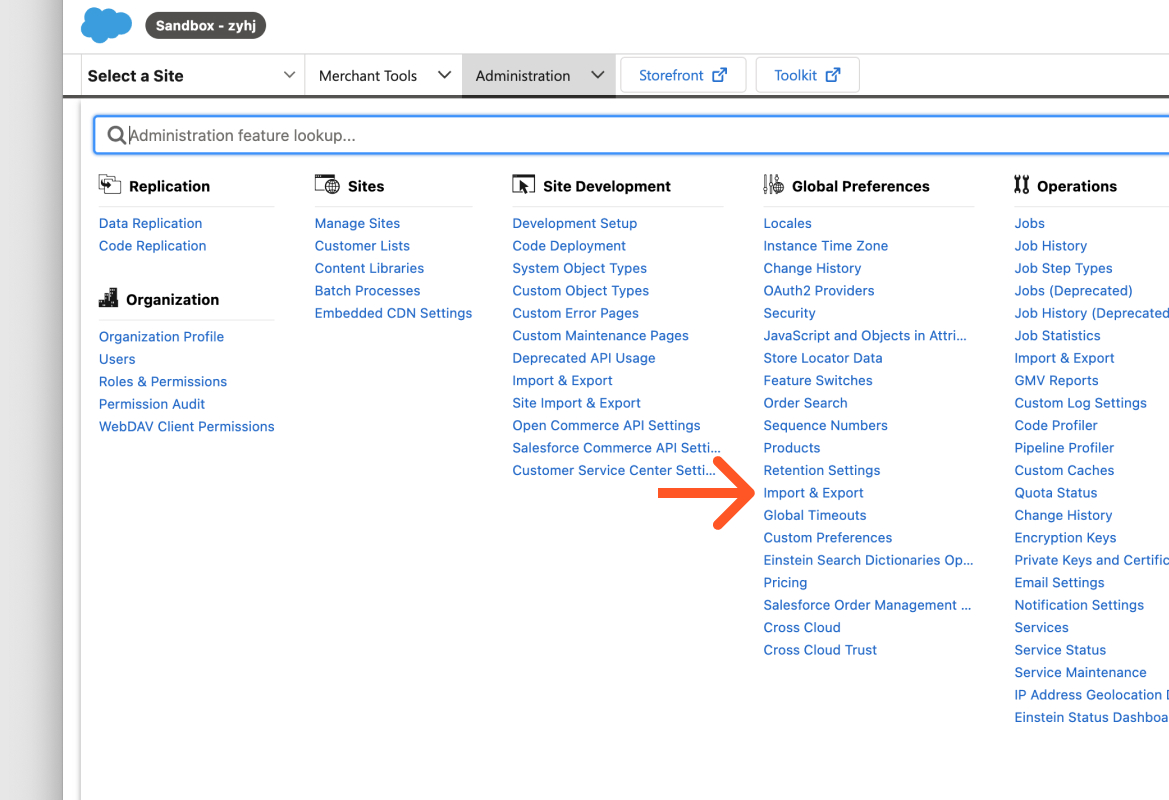Open Code Profiler
Image resolution: width=1169 pixels, height=800 pixels.
coord(1056,425)
